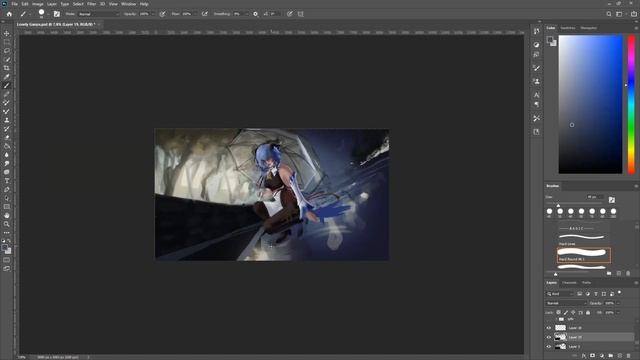
Task: Toggle lock all padlock icon
Action: [588, 313]
